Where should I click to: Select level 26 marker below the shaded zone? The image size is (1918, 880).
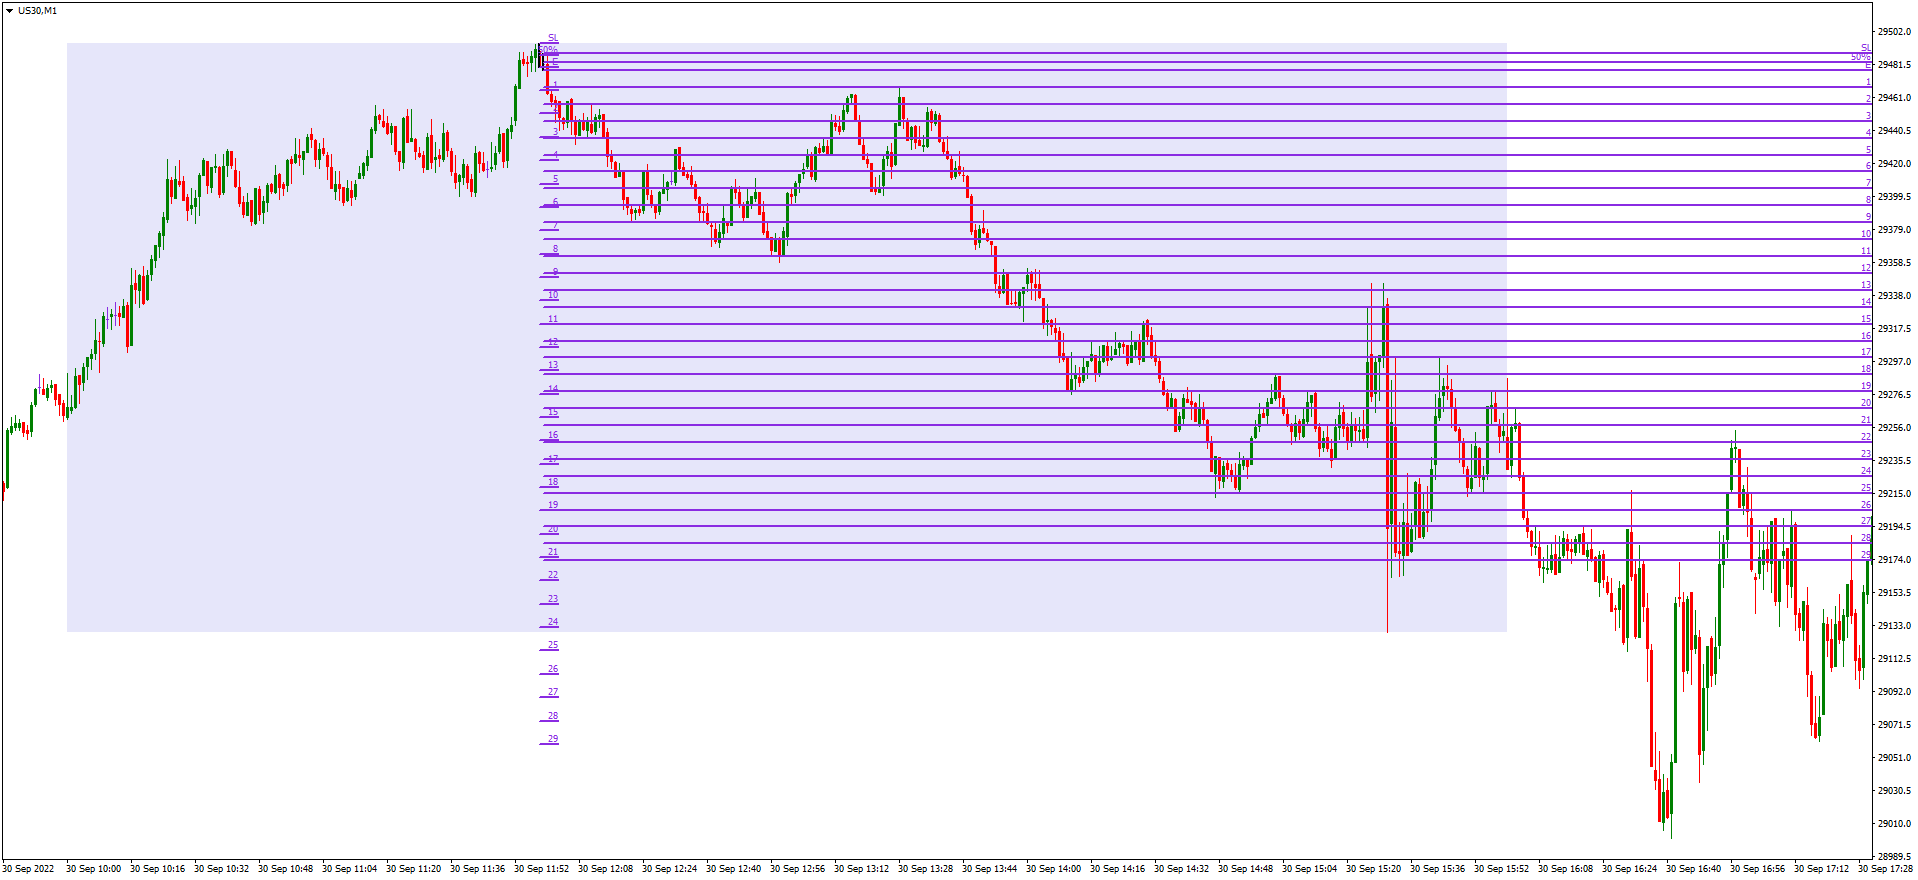pyautogui.click(x=553, y=669)
